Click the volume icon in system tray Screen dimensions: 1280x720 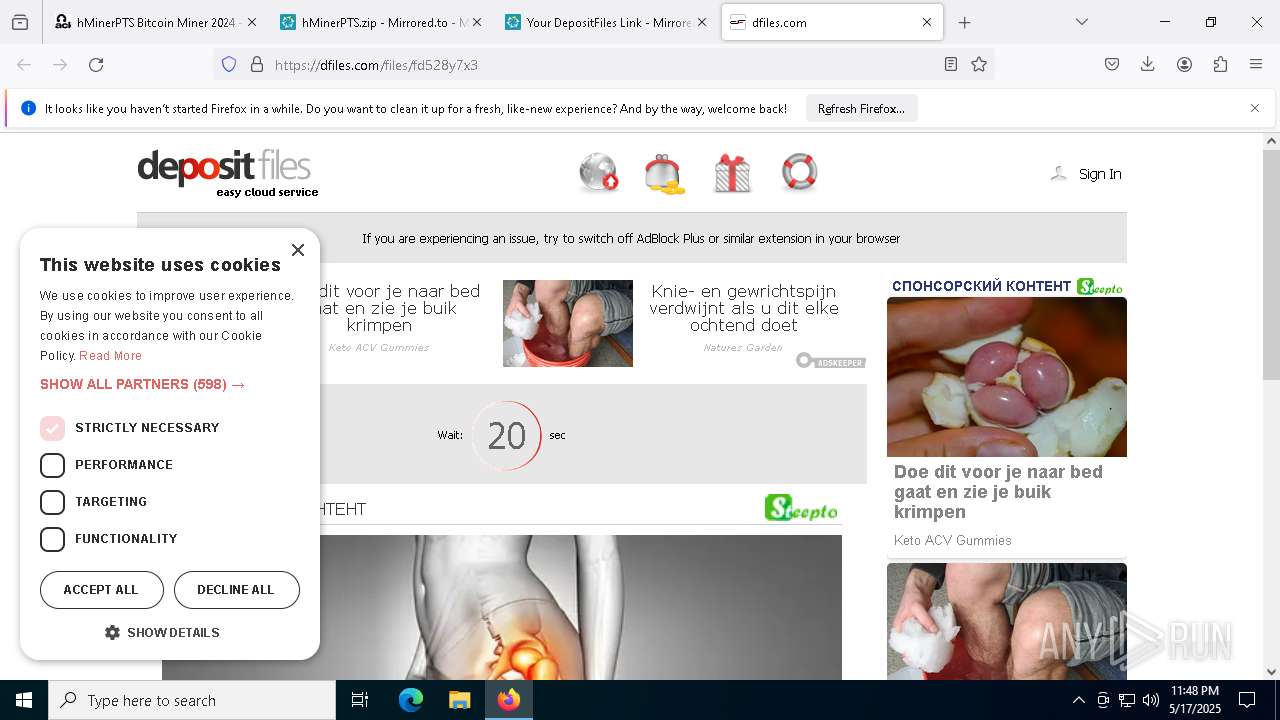[1151, 700]
